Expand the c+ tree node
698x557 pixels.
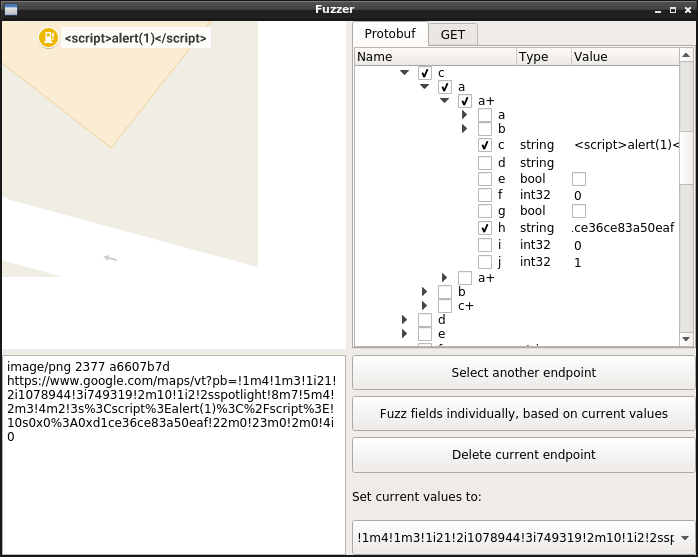click(x=424, y=306)
